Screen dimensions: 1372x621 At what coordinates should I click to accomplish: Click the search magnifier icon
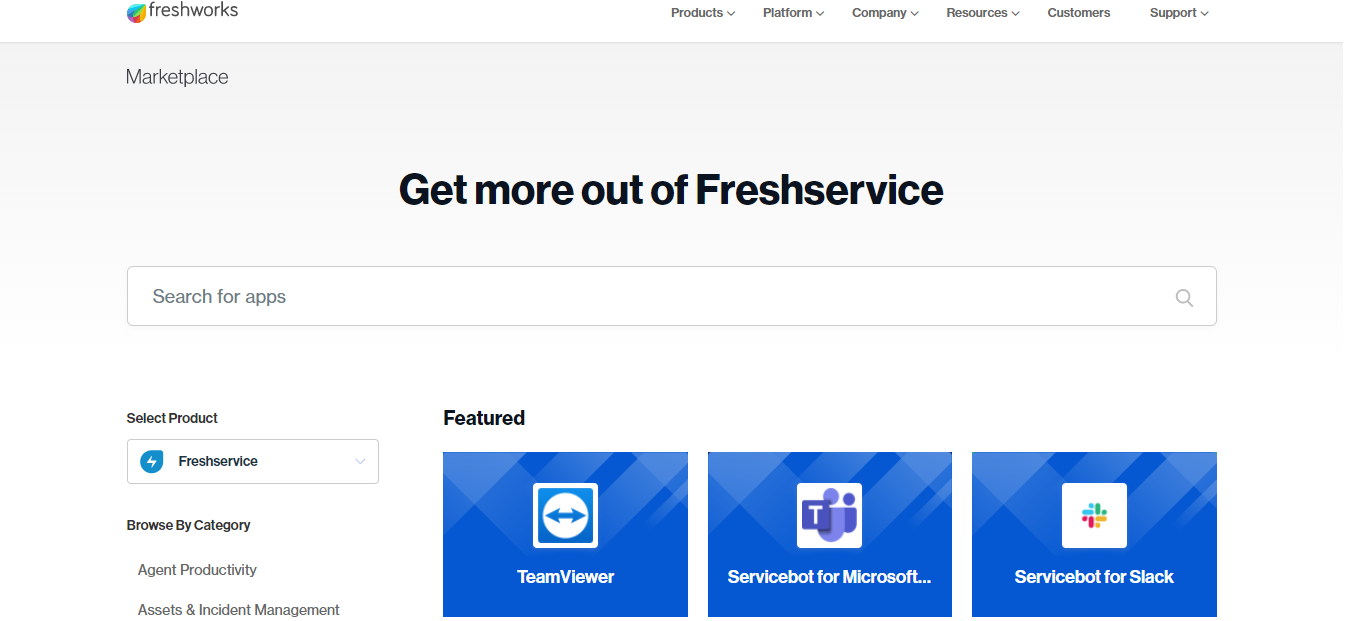click(1184, 297)
